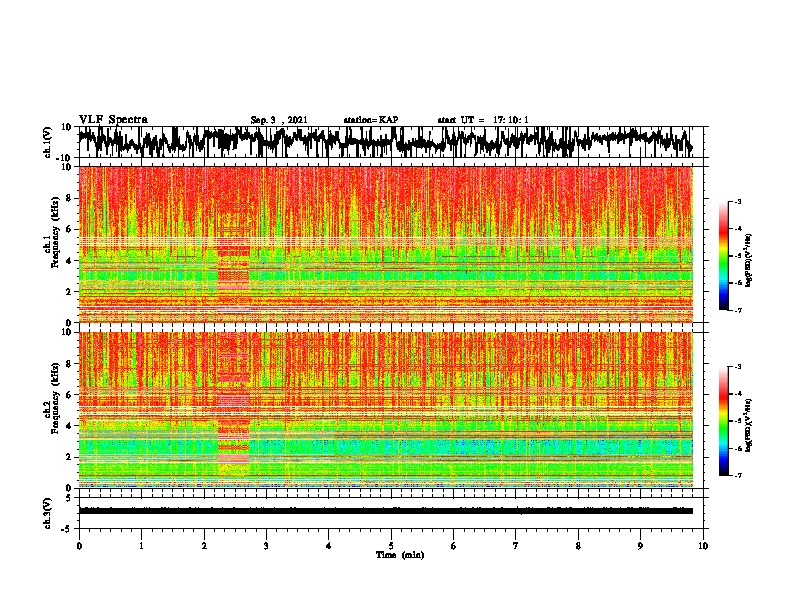Viewport: 792px width, 612px height.
Task: Click the "6" tick on the time axis
Action: click(454, 546)
